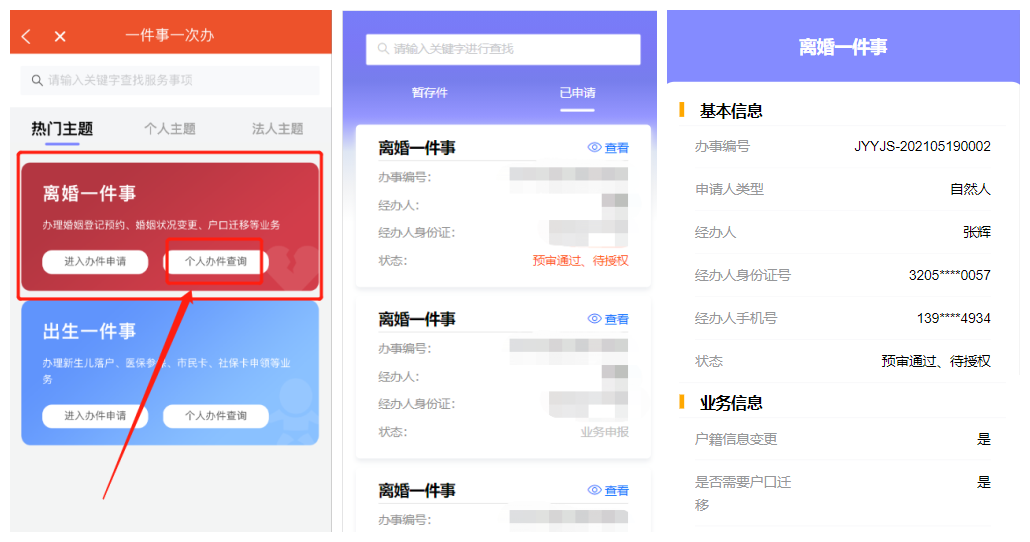Click the 出生一件事 card description text

point(167,371)
